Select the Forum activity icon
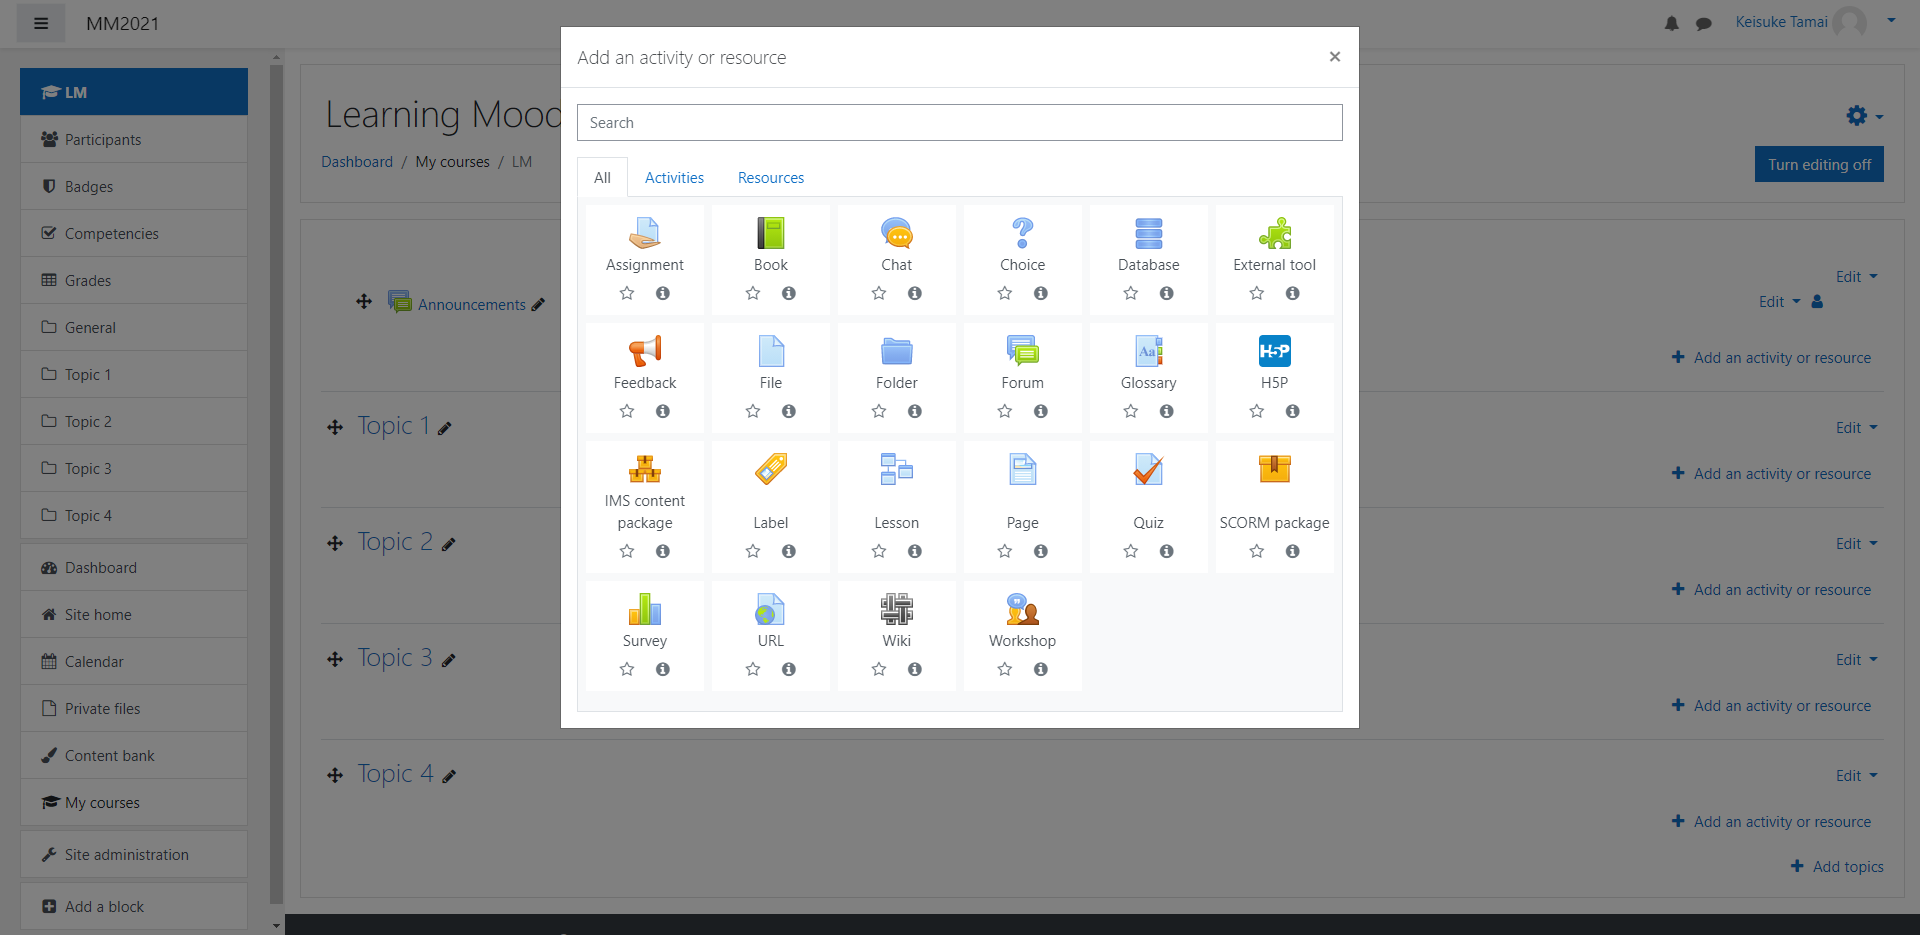Screen dimensions: 1920x935 point(1023,351)
